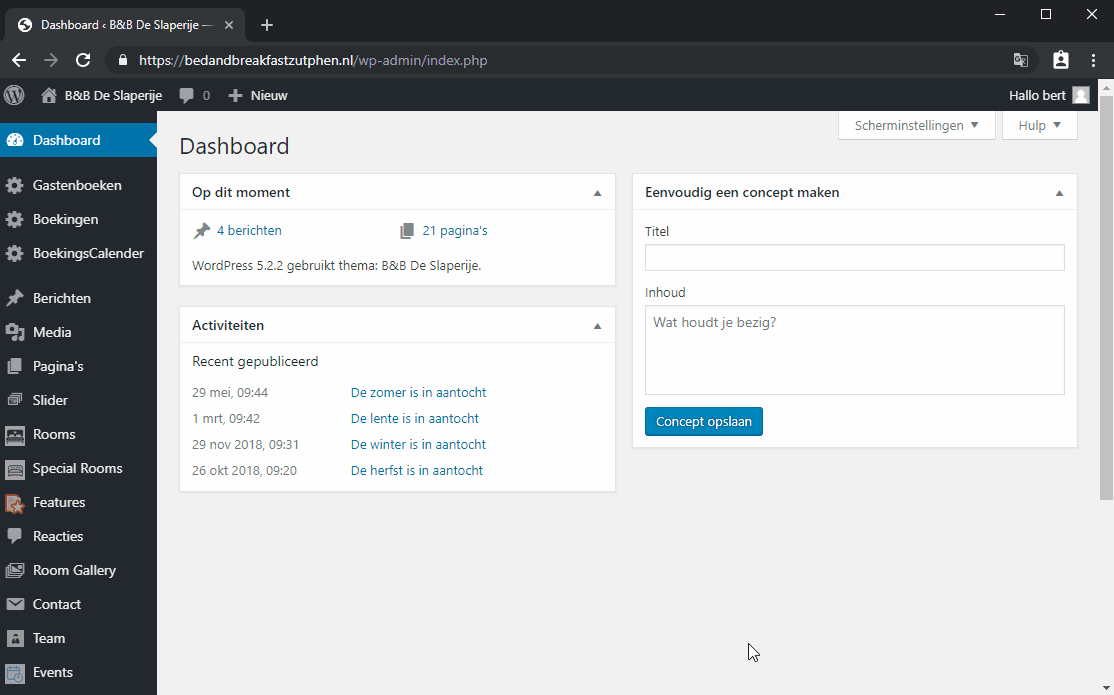Viewport: 1114px width, 695px height.
Task: Click the Concept opslaan button
Action: tap(703, 421)
